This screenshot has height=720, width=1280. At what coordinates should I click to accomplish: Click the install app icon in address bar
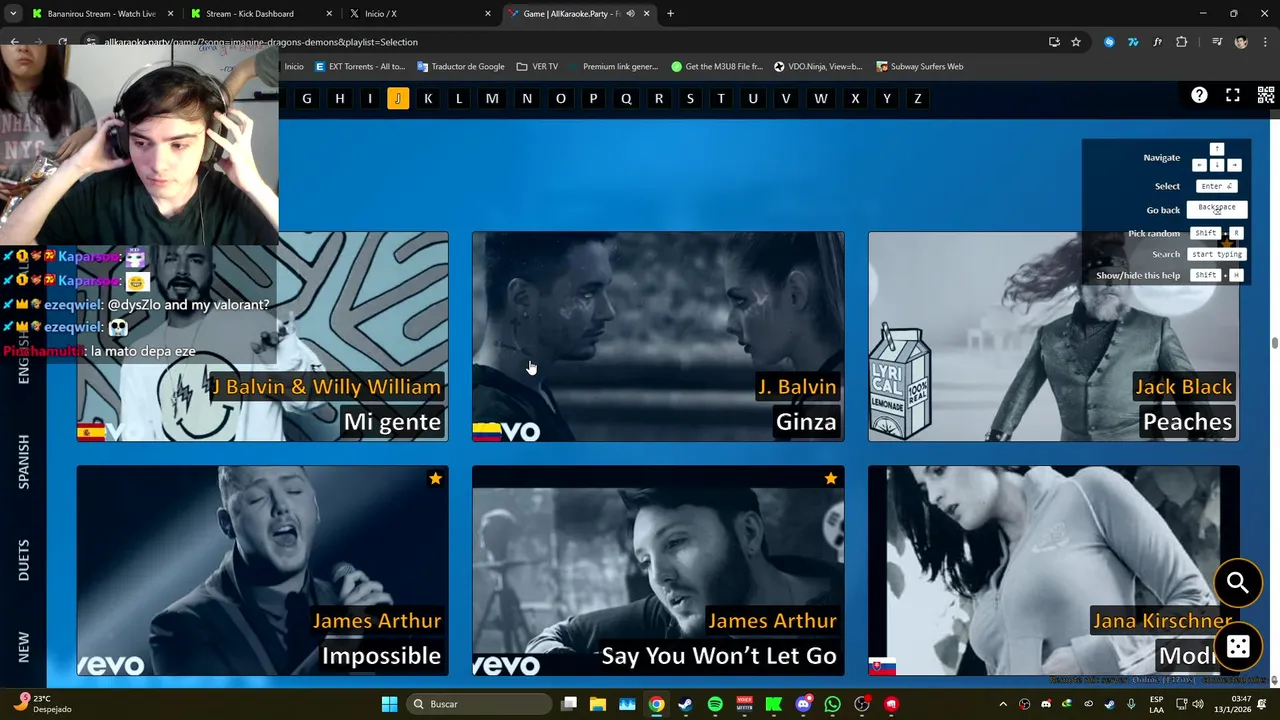pos(1054,42)
